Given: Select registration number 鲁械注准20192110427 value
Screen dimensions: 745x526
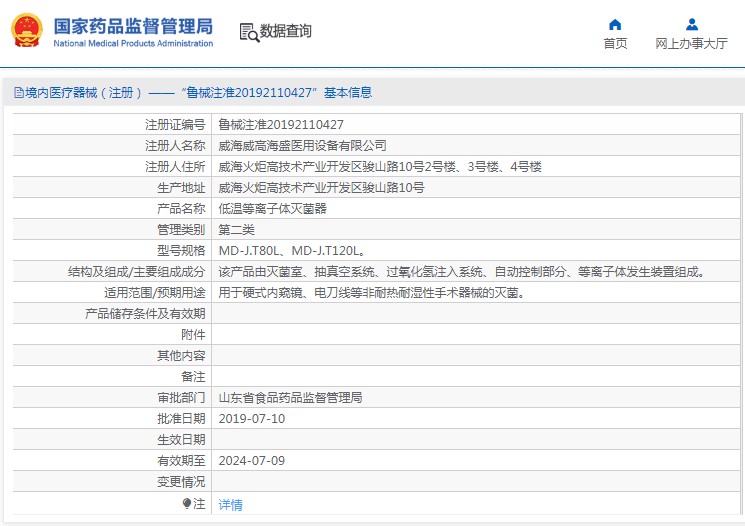Looking at the screenshot, I should tap(281, 124).
